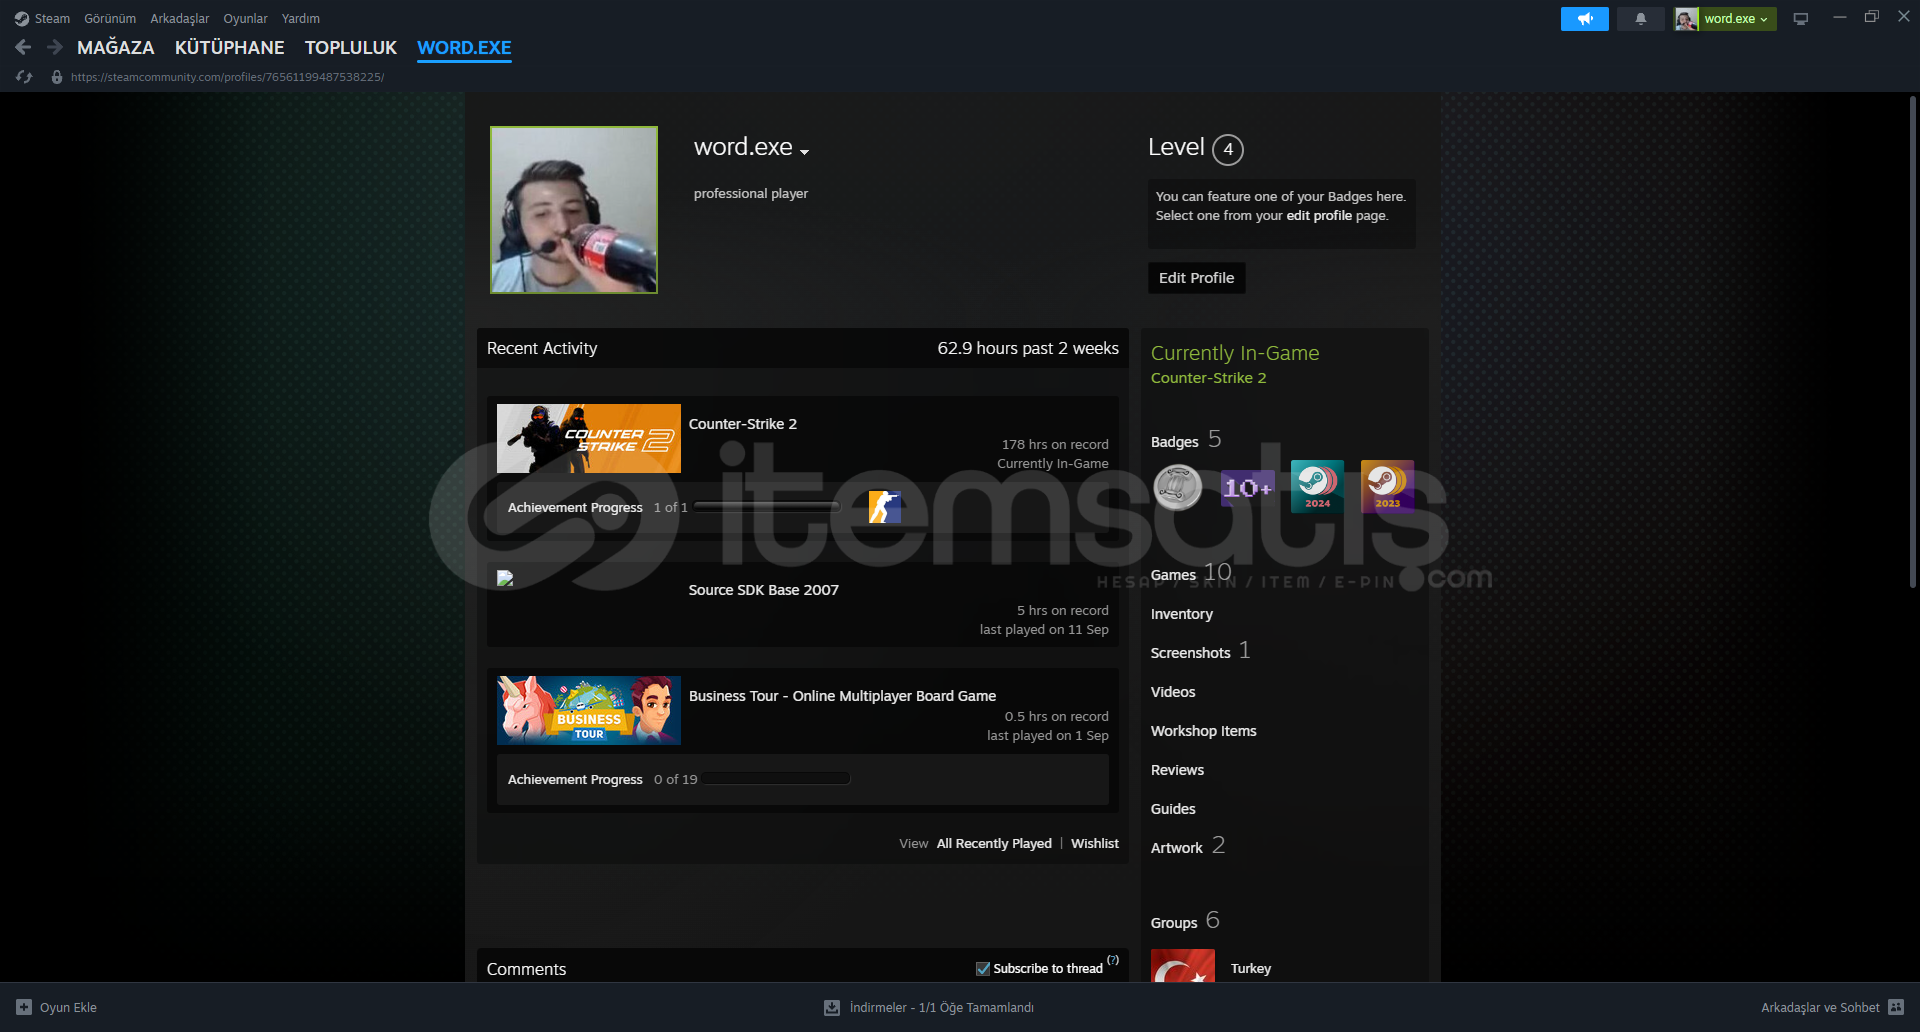Click the profile URL address field

click(x=227, y=77)
